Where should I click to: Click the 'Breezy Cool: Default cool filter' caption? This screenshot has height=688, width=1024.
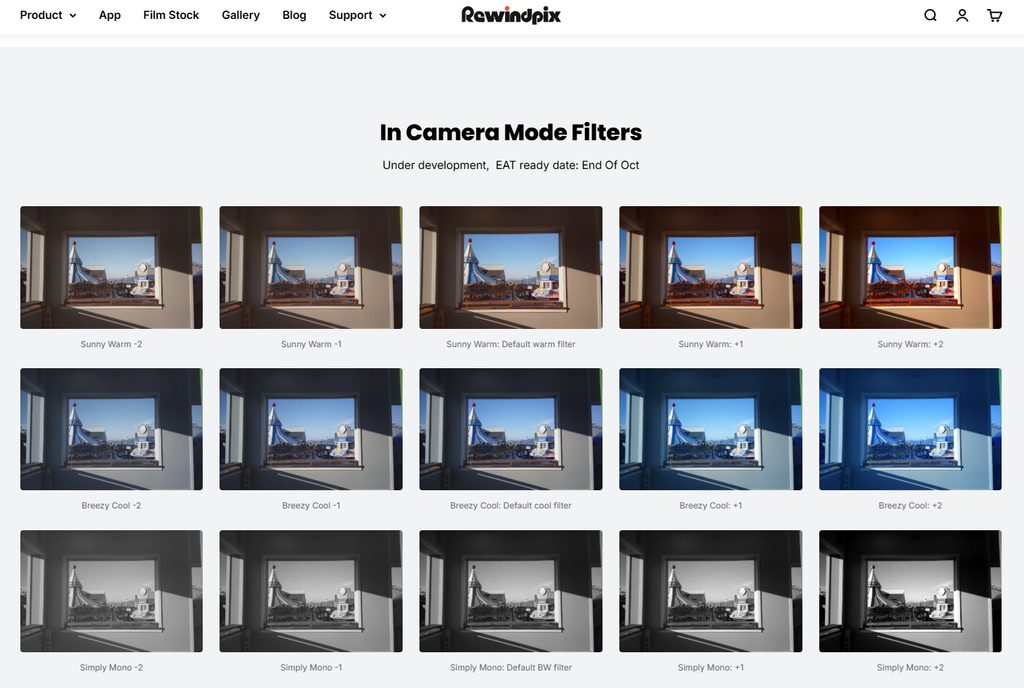(x=511, y=505)
